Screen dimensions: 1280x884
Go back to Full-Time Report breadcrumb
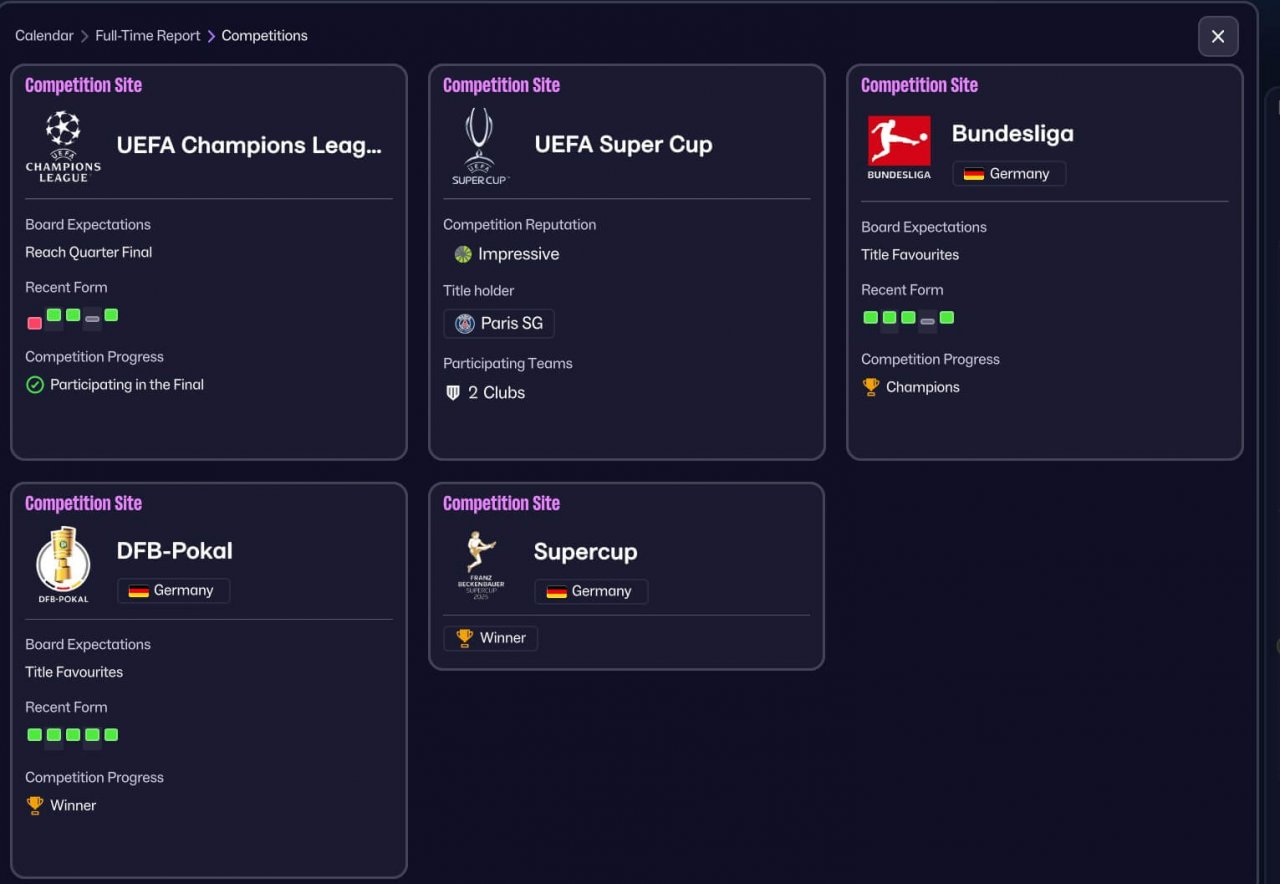tap(148, 35)
